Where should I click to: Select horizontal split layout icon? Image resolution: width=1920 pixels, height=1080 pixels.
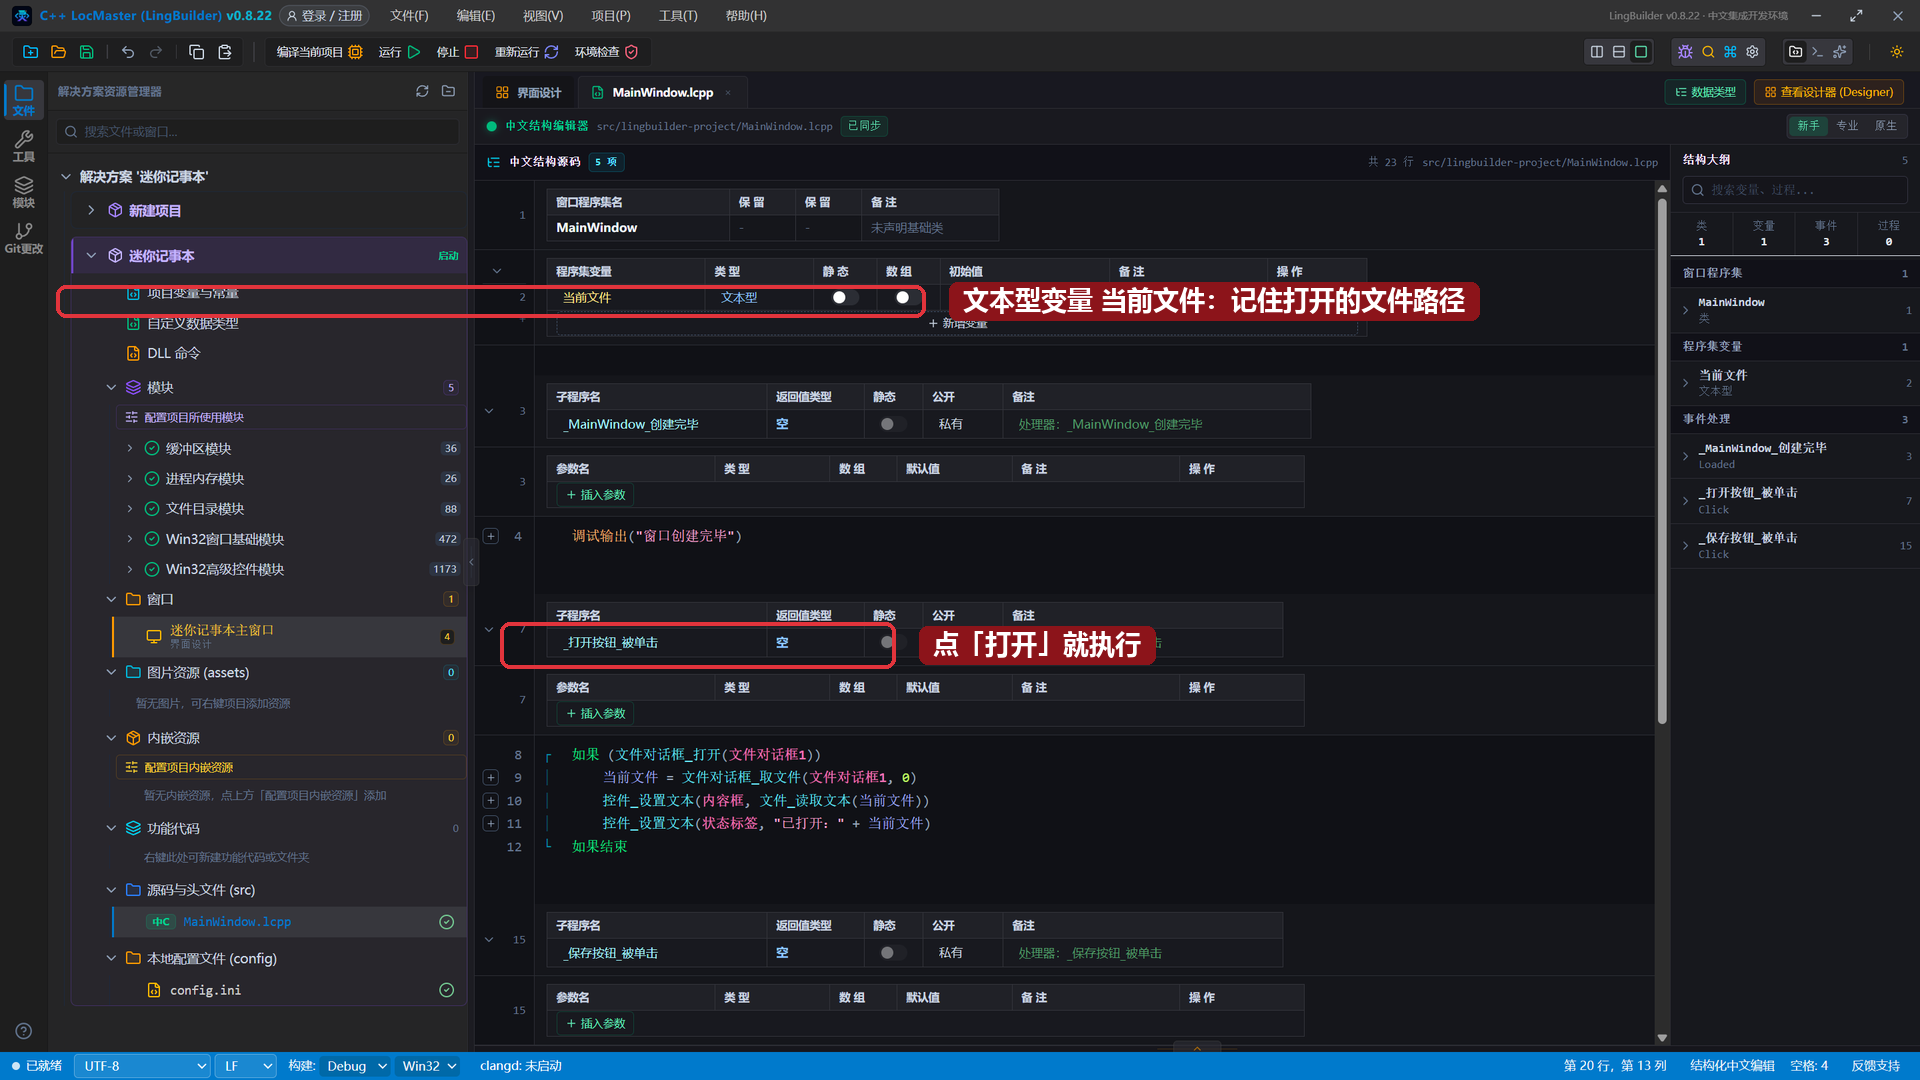1619,52
